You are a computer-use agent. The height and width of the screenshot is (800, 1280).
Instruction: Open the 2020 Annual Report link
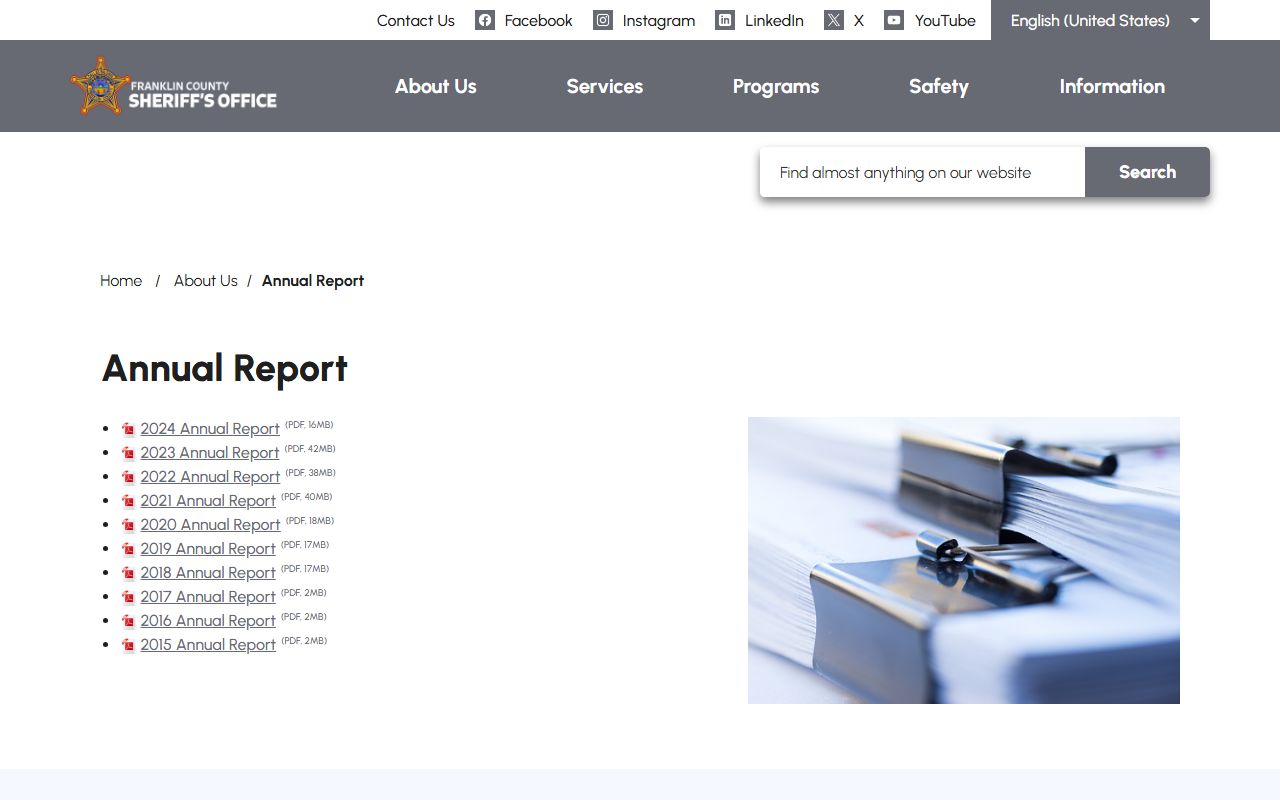tap(210, 525)
